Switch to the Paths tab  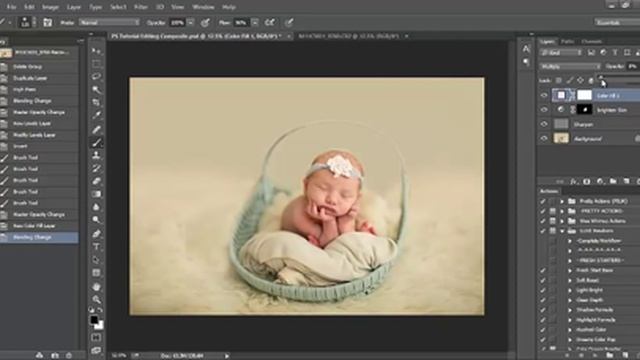(x=567, y=41)
